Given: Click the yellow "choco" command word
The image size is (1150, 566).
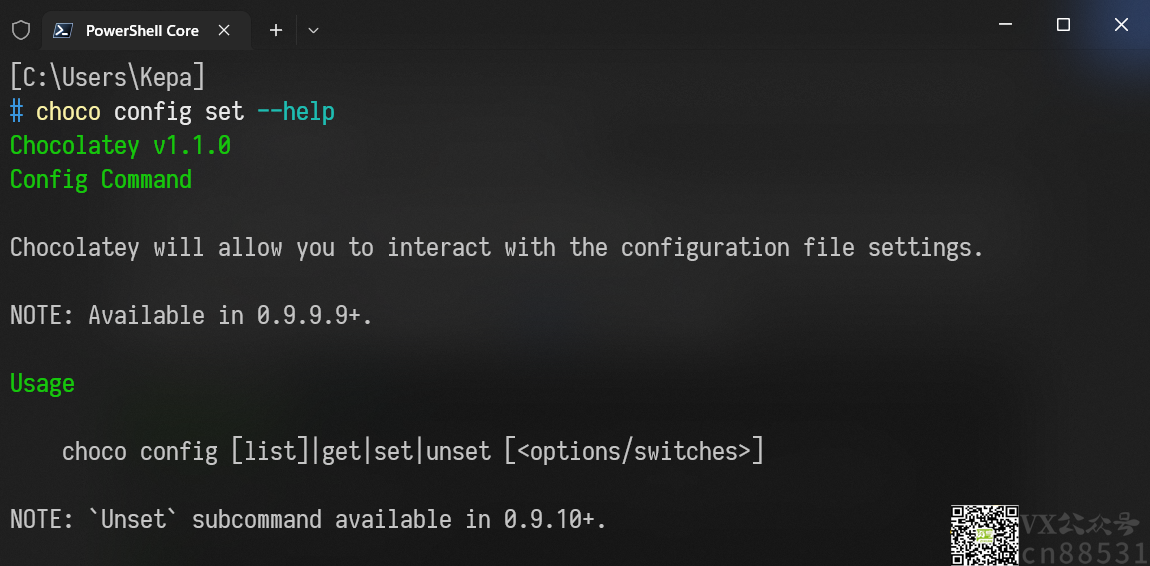Looking at the screenshot, I should click(68, 111).
